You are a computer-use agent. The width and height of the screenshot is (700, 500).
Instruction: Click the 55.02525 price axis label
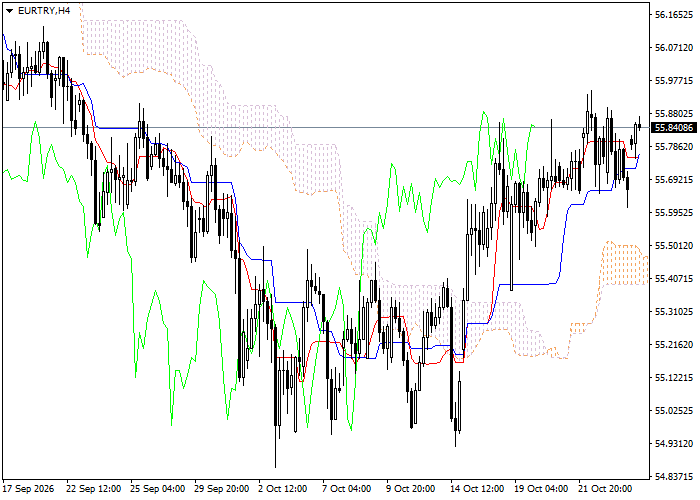tap(674, 411)
